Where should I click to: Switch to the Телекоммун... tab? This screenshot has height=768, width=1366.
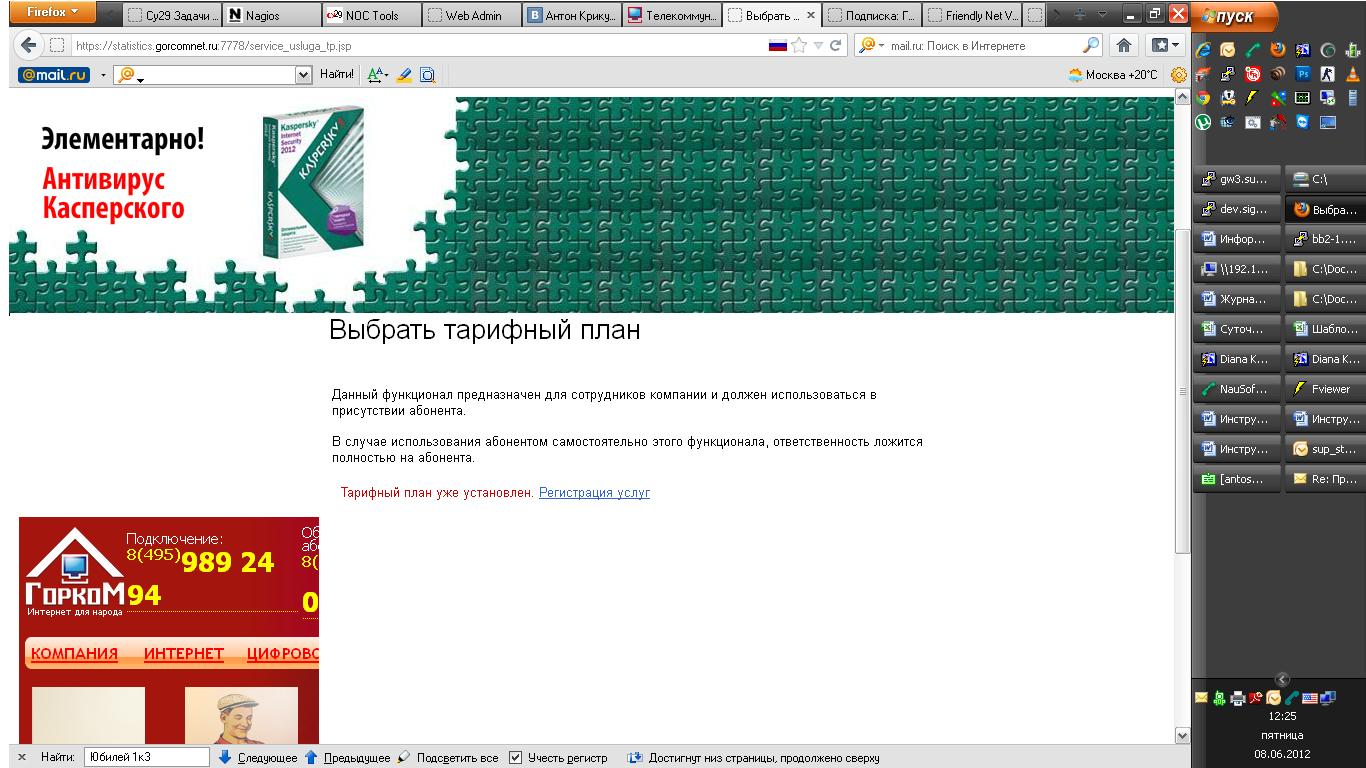coord(670,15)
